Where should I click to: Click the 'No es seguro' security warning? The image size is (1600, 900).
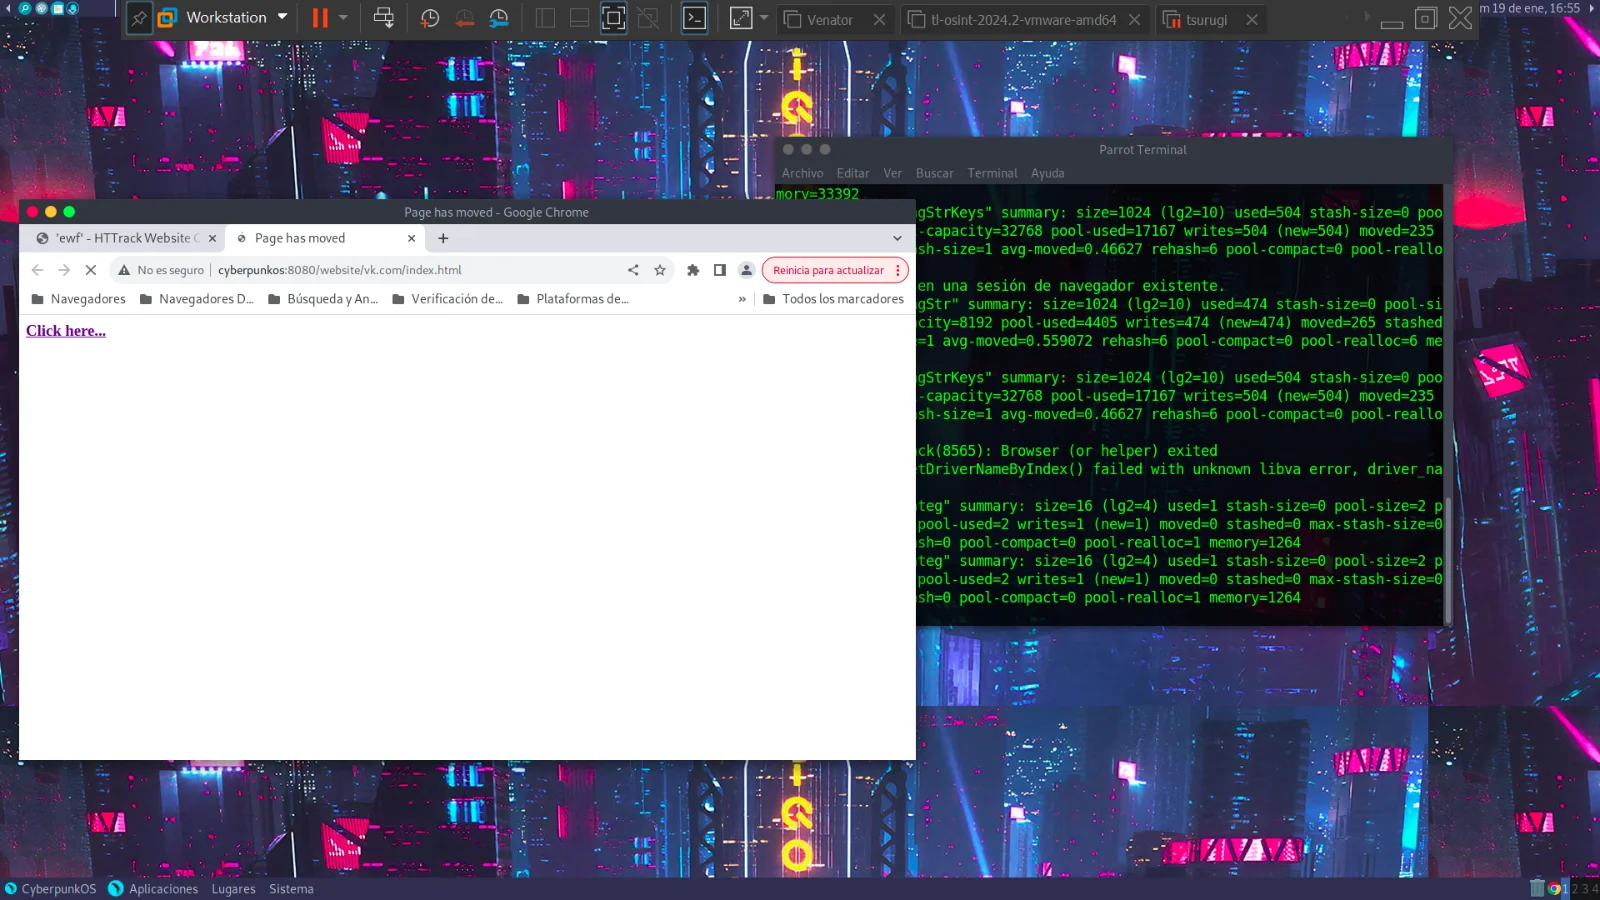coord(161,270)
